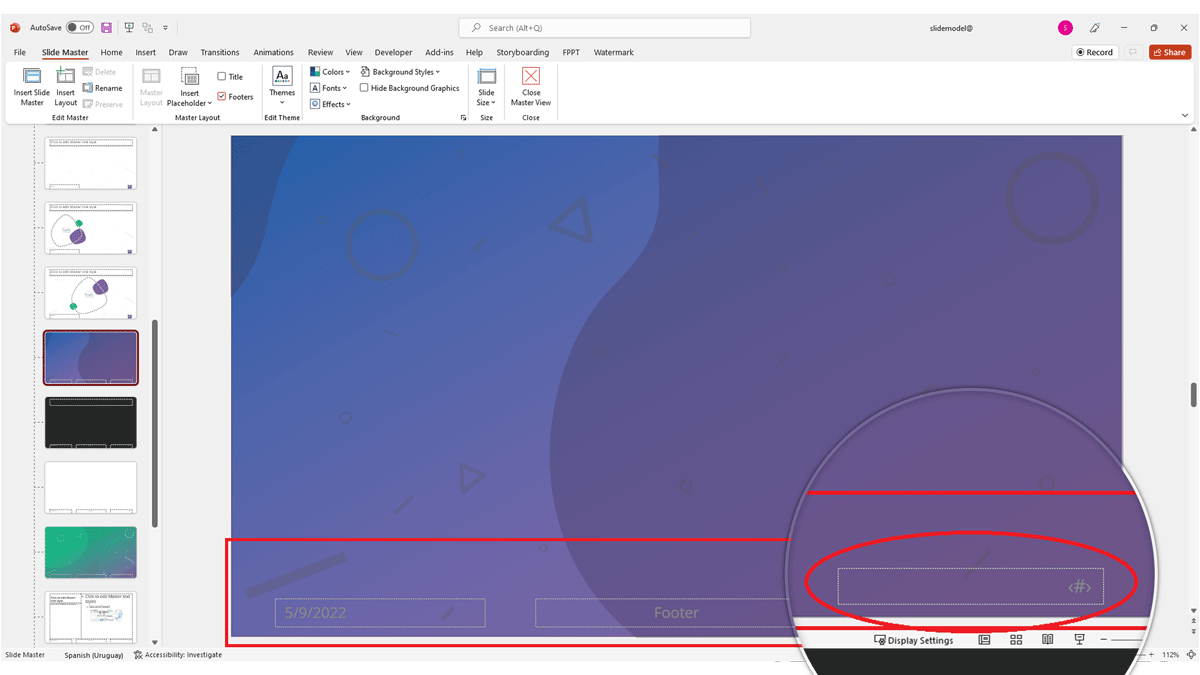Open the Watermark tab
This screenshot has width=1200, height=675.
tap(613, 52)
